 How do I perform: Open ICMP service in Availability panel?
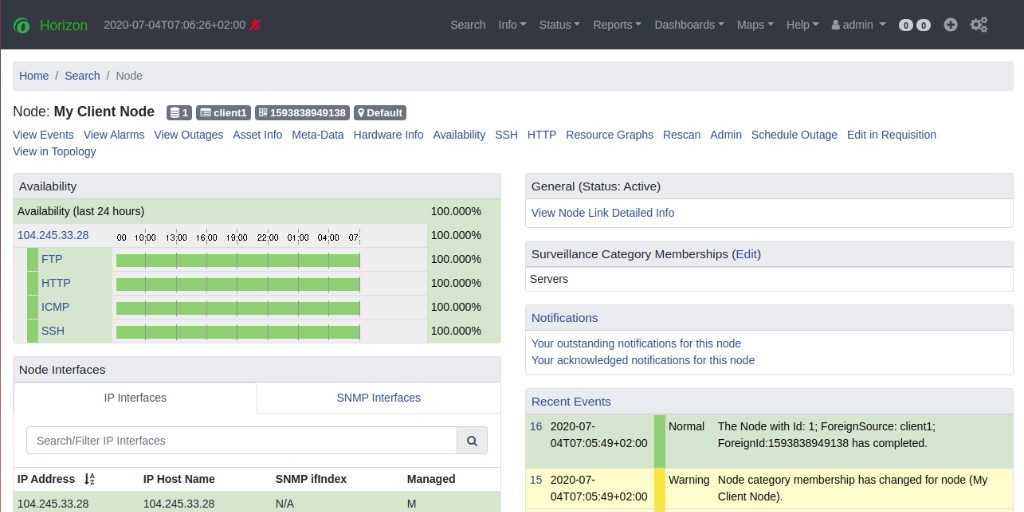[55, 307]
